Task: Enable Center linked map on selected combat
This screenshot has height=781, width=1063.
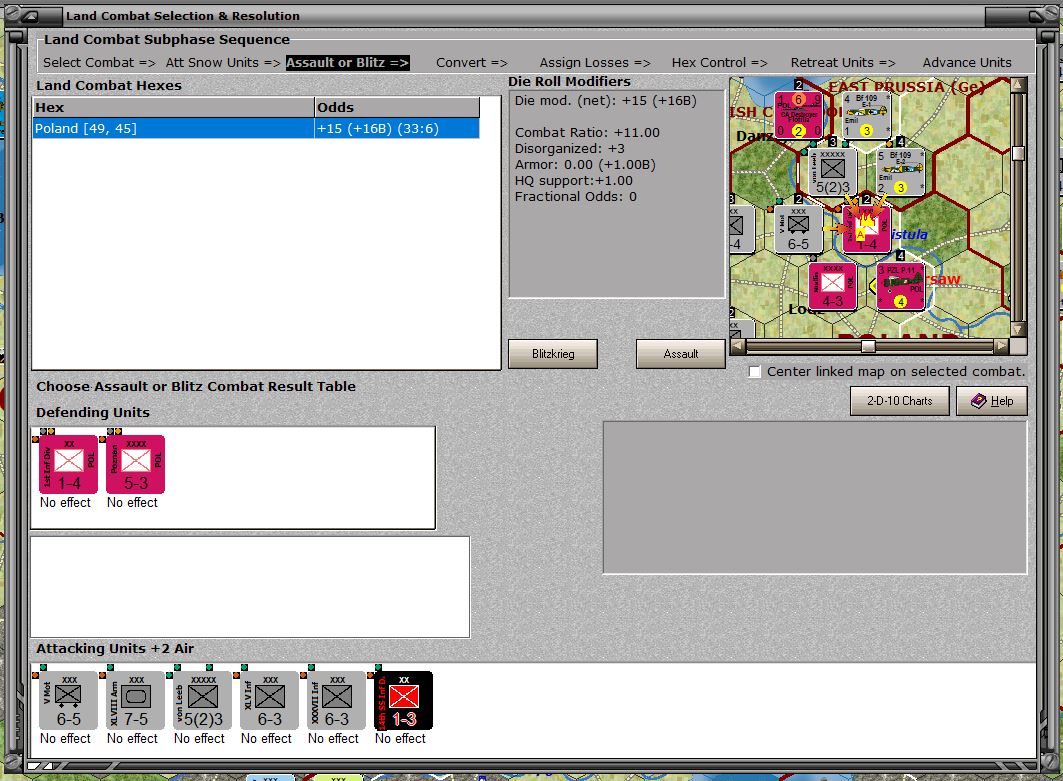Action: pyautogui.click(x=755, y=372)
